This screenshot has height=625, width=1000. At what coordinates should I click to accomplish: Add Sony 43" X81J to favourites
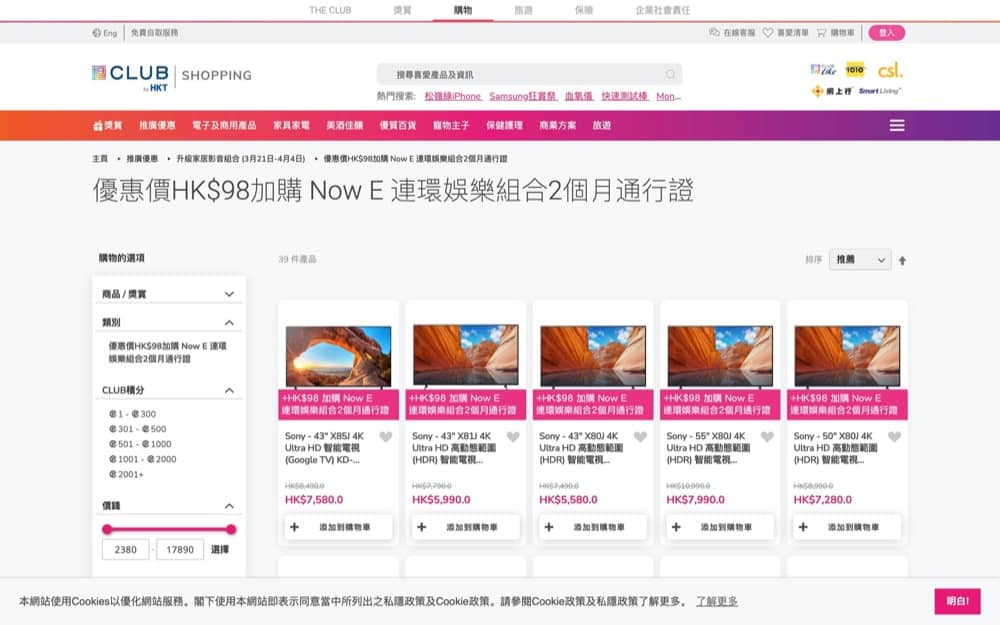click(513, 437)
